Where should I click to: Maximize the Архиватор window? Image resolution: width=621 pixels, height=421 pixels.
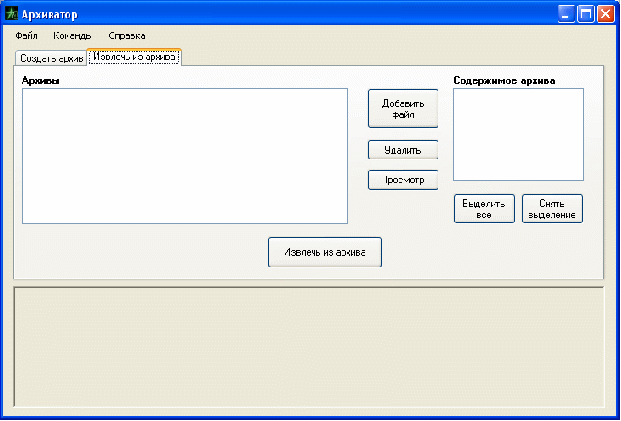[x=586, y=15]
